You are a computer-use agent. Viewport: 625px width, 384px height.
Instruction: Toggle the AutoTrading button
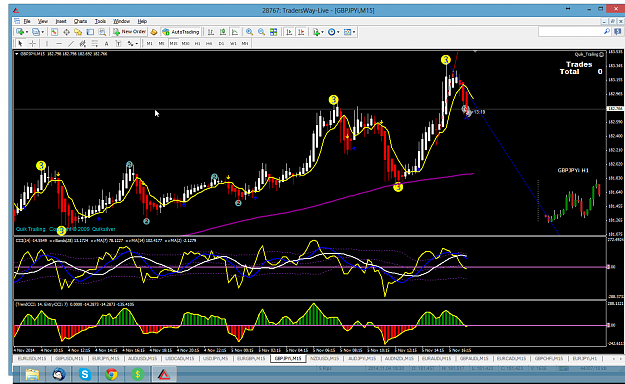[x=181, y=32]
